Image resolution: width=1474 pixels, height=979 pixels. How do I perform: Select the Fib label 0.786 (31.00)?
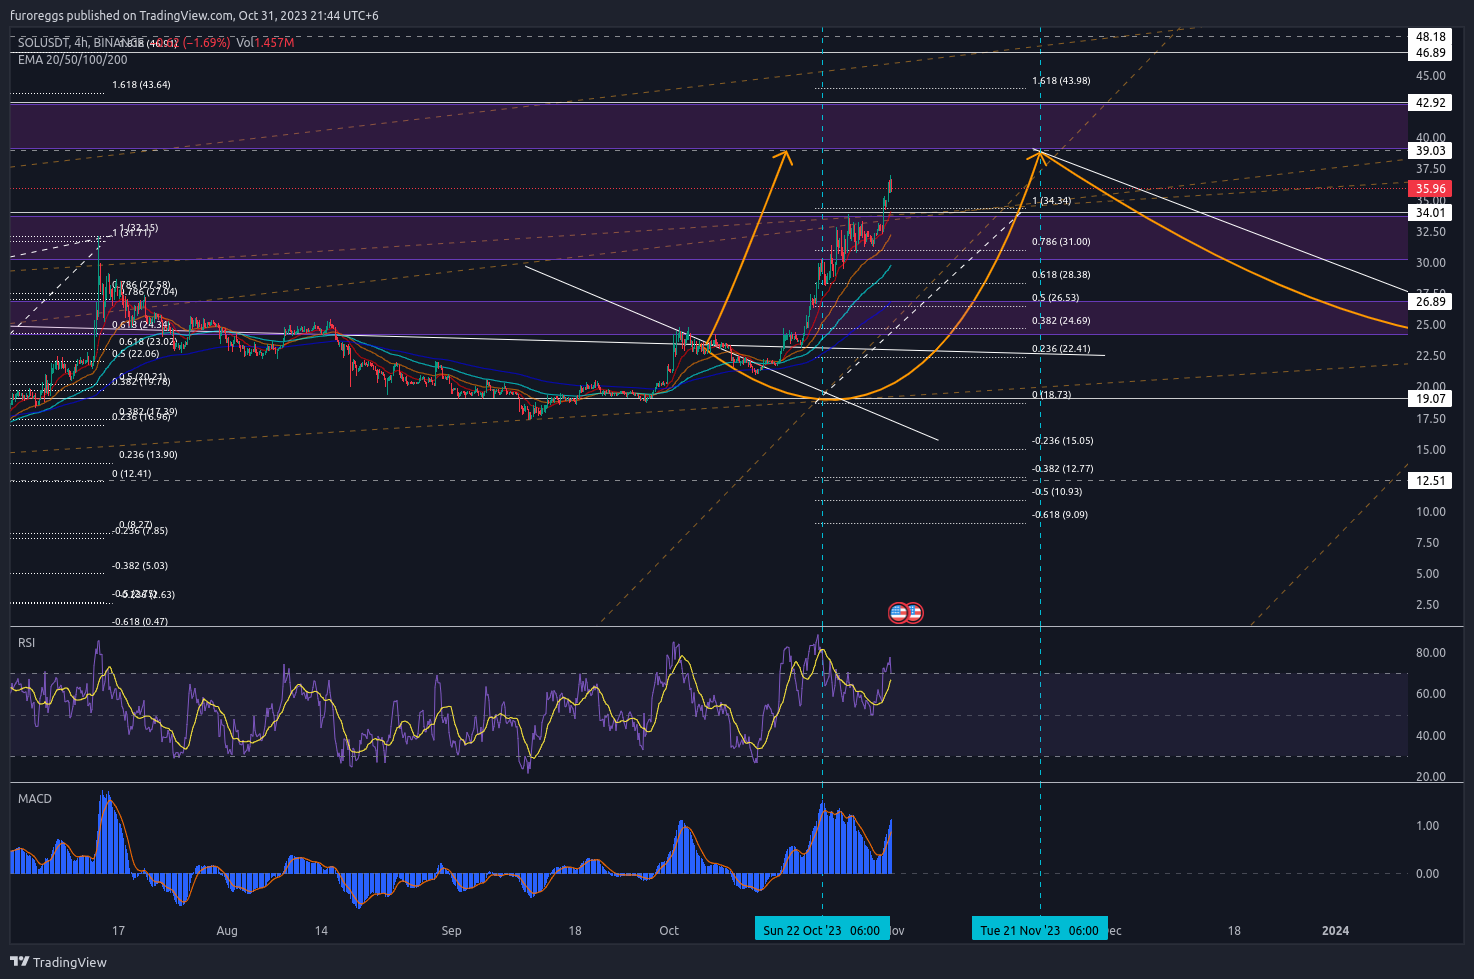pyautogui.click(x=1061, y=242)
